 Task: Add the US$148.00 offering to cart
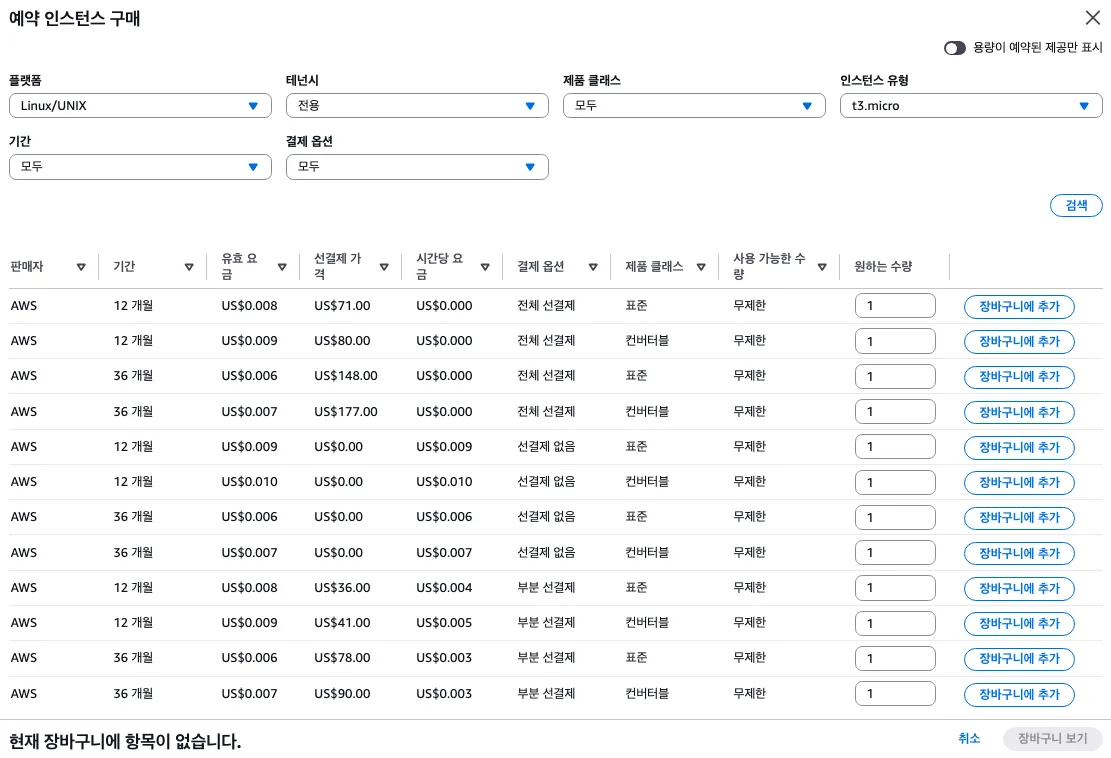(x=1019, y=376)
